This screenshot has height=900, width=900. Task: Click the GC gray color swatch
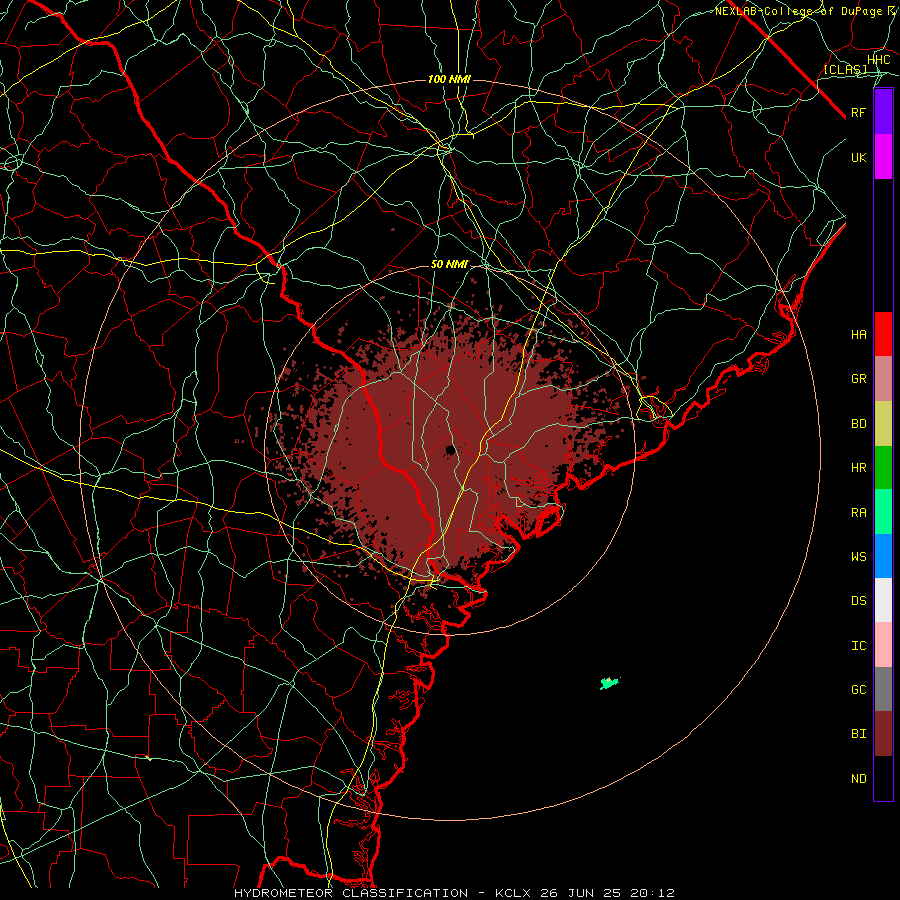pyautogui.click(x=883, y=689)
